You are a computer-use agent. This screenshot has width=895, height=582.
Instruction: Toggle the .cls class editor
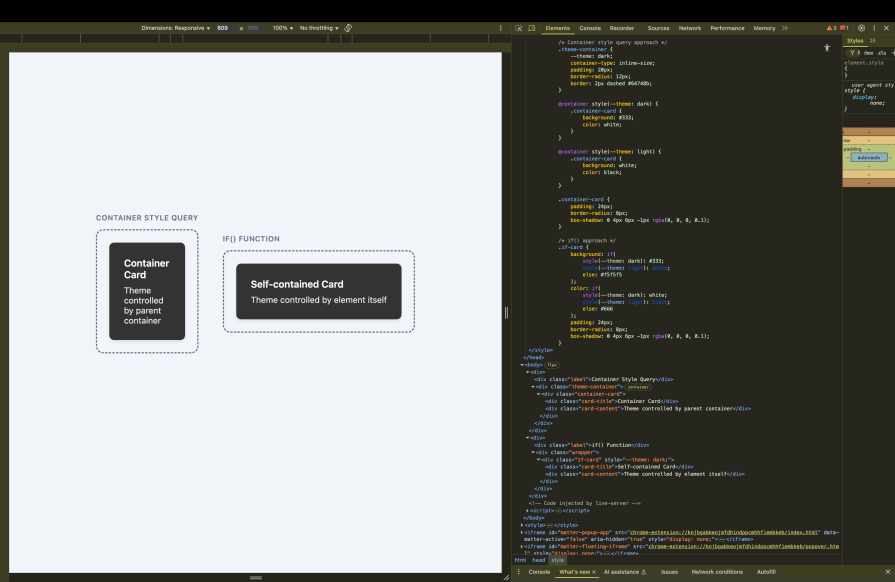pyautogui.click(x=883, y=52)
